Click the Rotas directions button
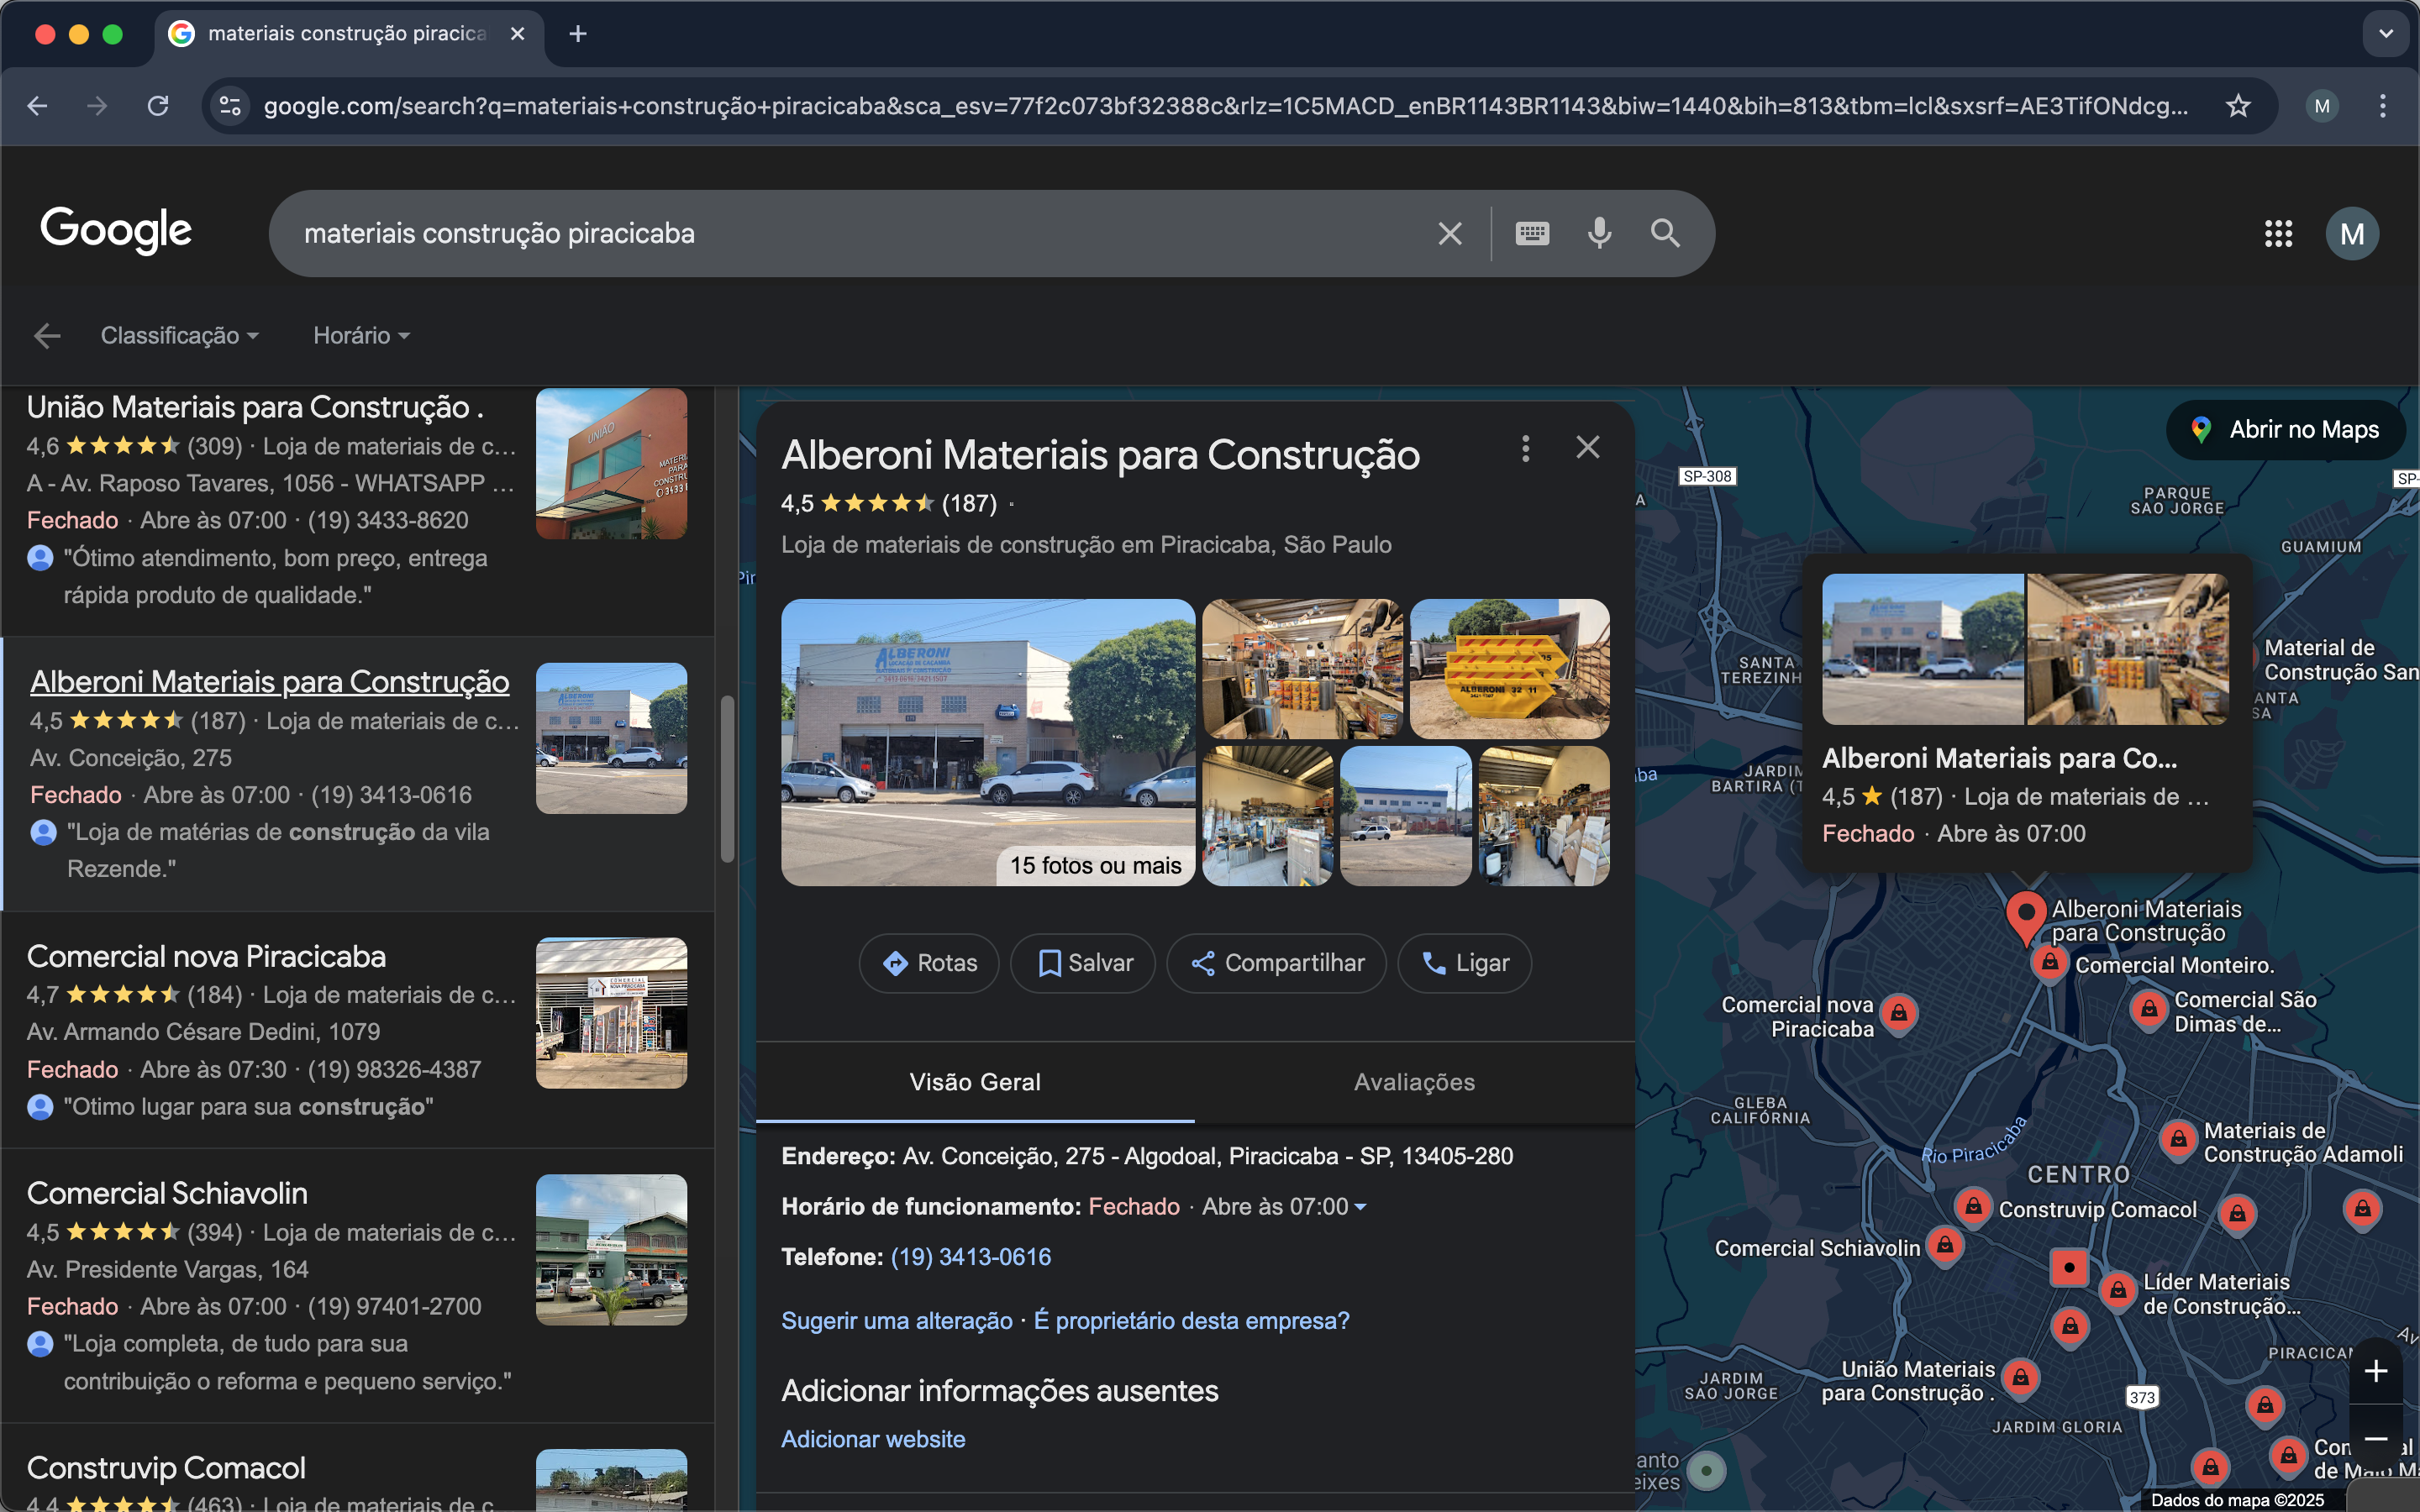The image size is (2420, 1512). point(929,963)
